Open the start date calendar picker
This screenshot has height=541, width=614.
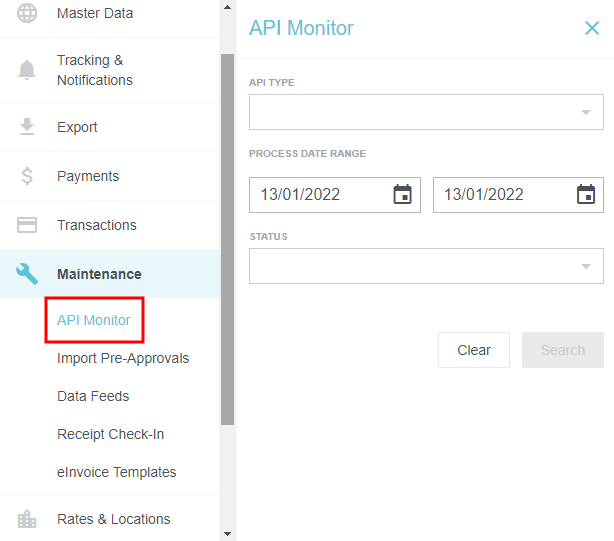(402, 195)
